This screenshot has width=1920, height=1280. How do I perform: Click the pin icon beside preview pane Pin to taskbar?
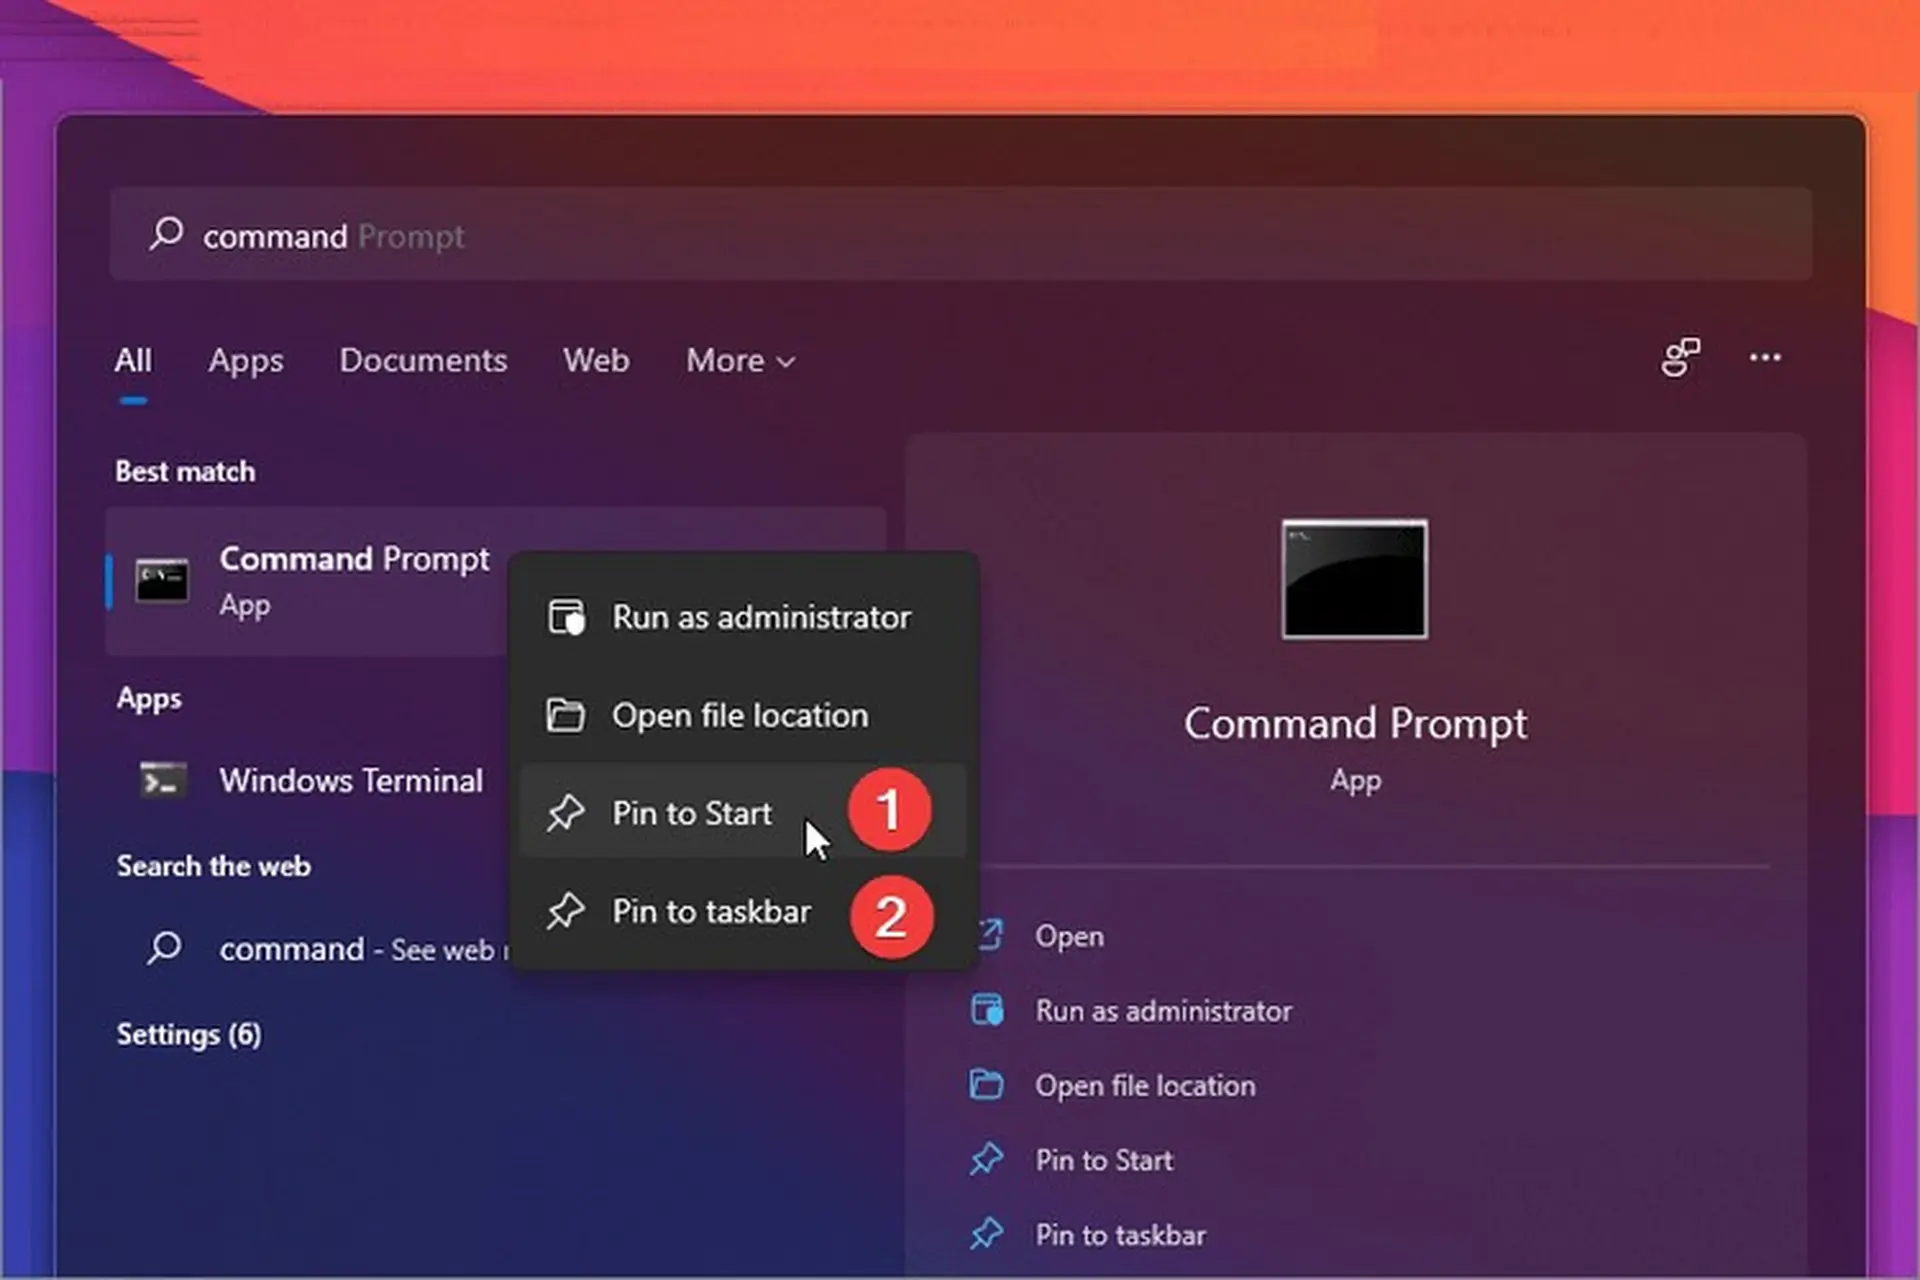click(x=986, y=1234)
